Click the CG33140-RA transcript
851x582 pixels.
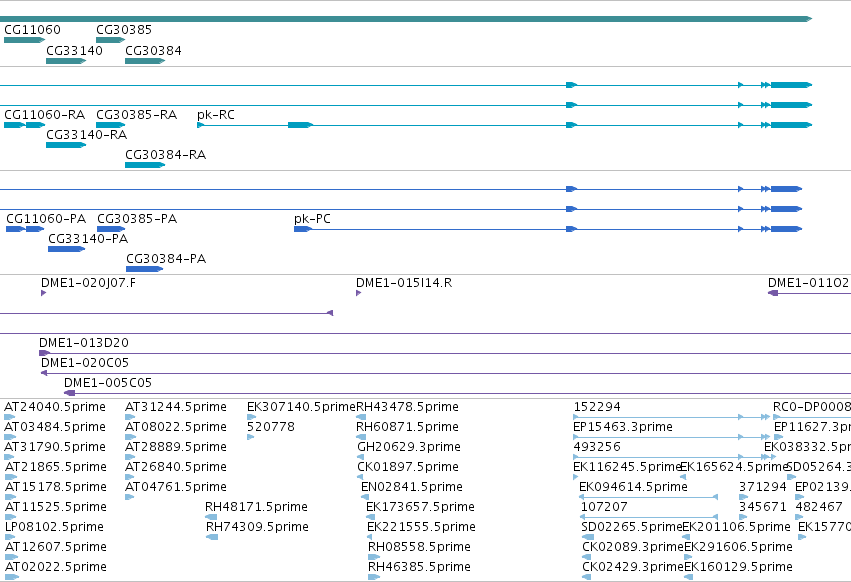[66, 145]
